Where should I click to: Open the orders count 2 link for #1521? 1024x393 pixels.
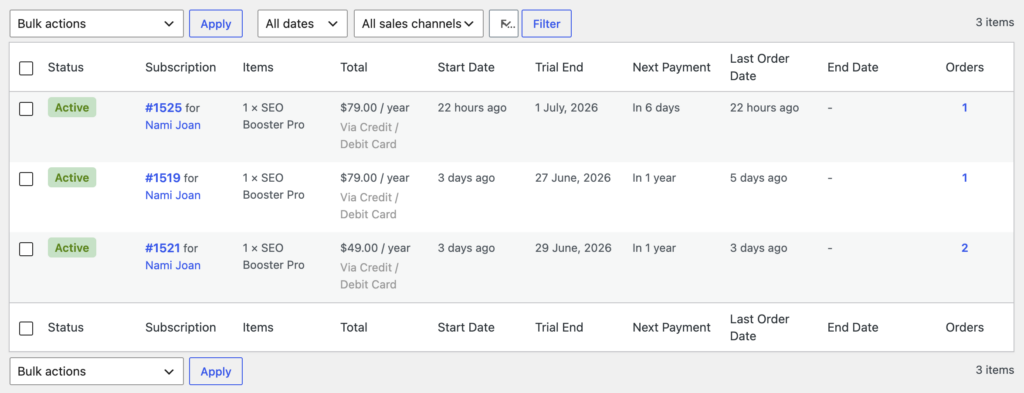(x=965, y=248)
